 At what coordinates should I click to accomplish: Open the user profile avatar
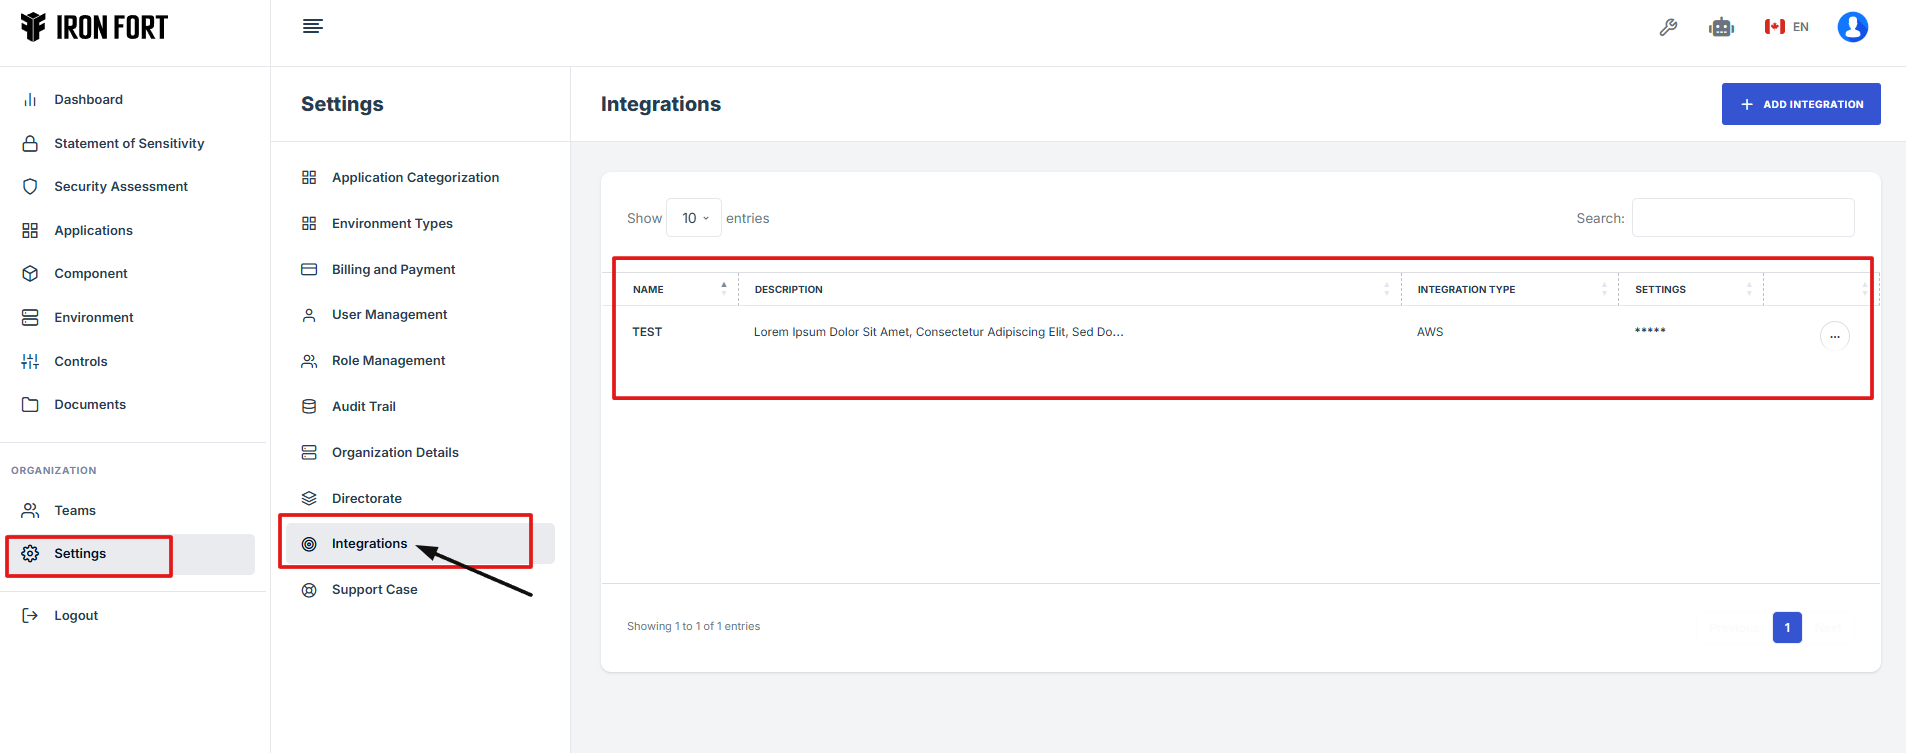tap(1852, 27)
